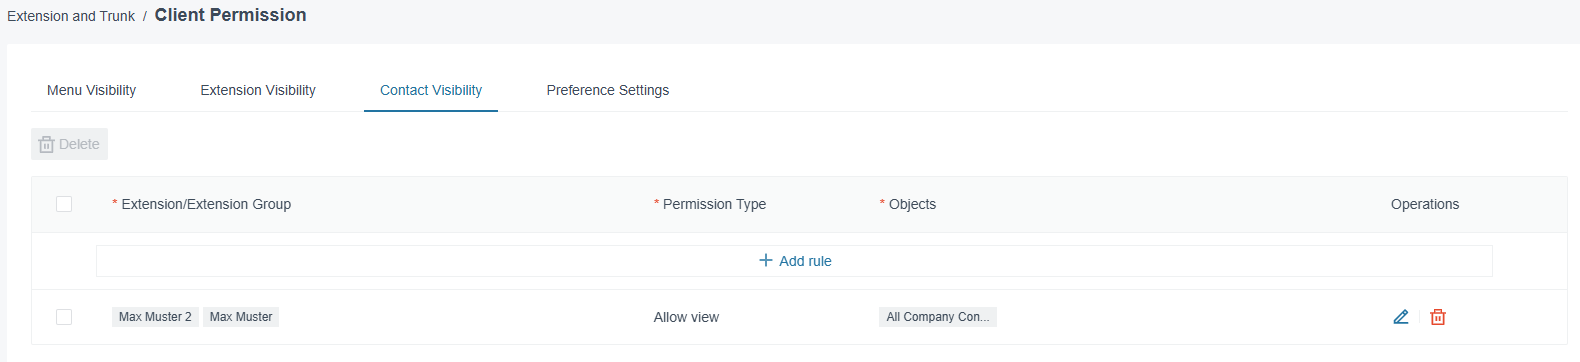Click the Objects column header
1580x362 pixels.
912,204
